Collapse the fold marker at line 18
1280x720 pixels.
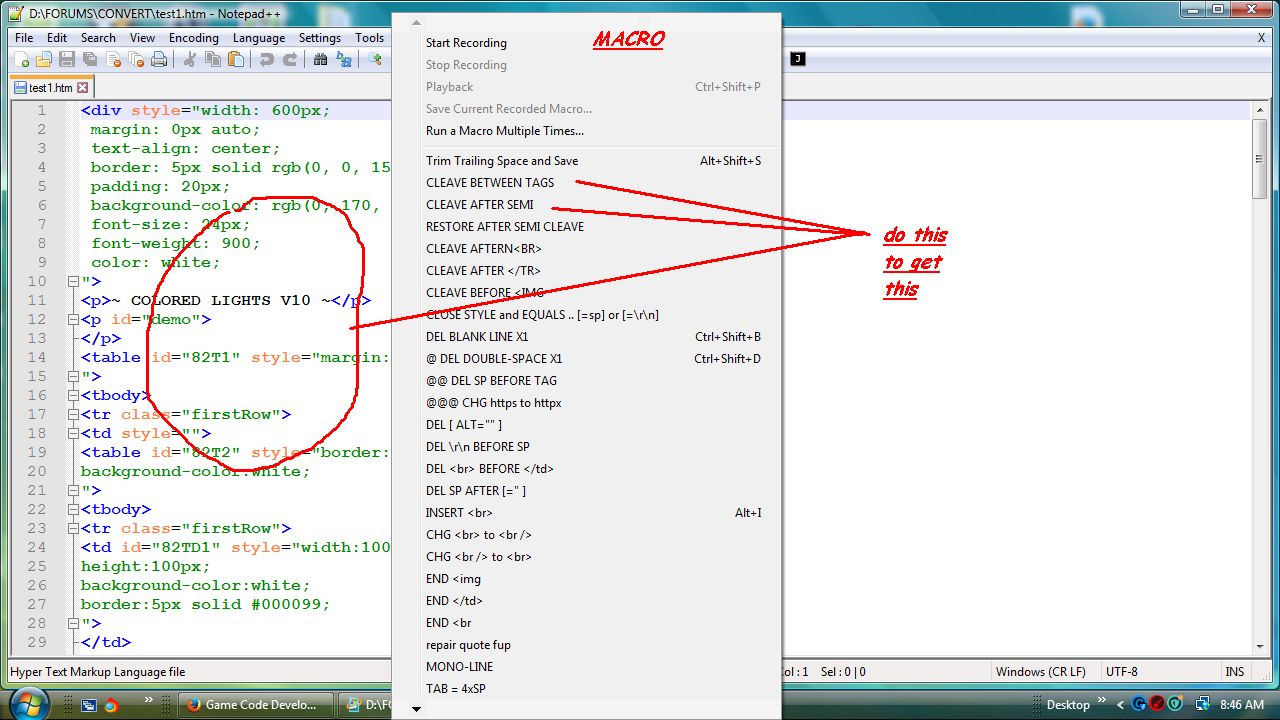(73, 433)
